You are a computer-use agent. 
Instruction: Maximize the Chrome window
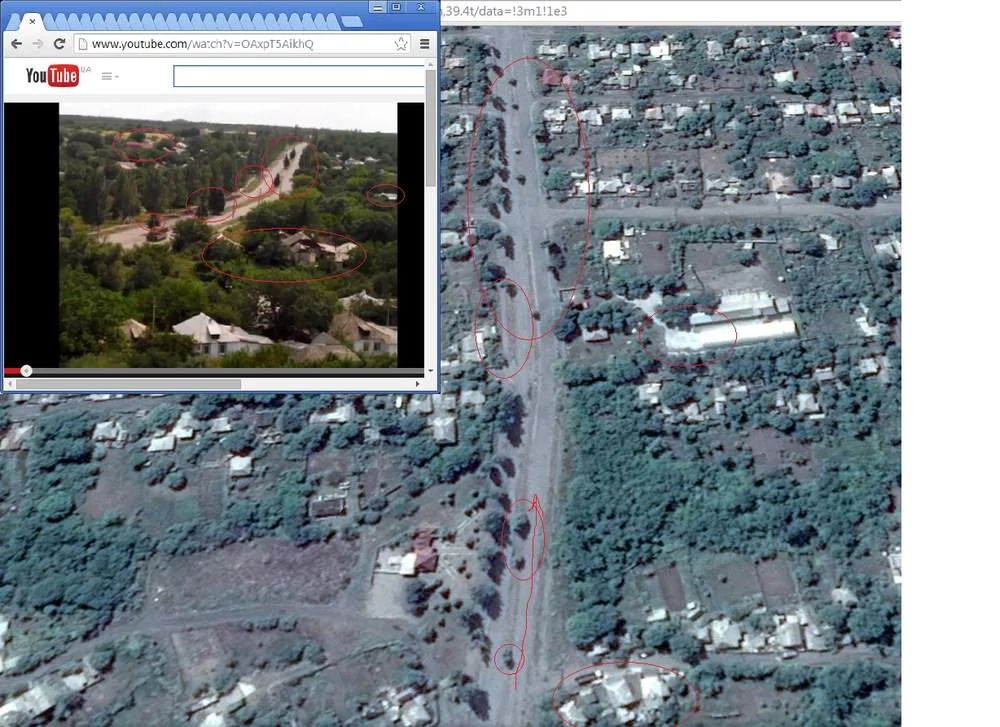click(396, 7)
